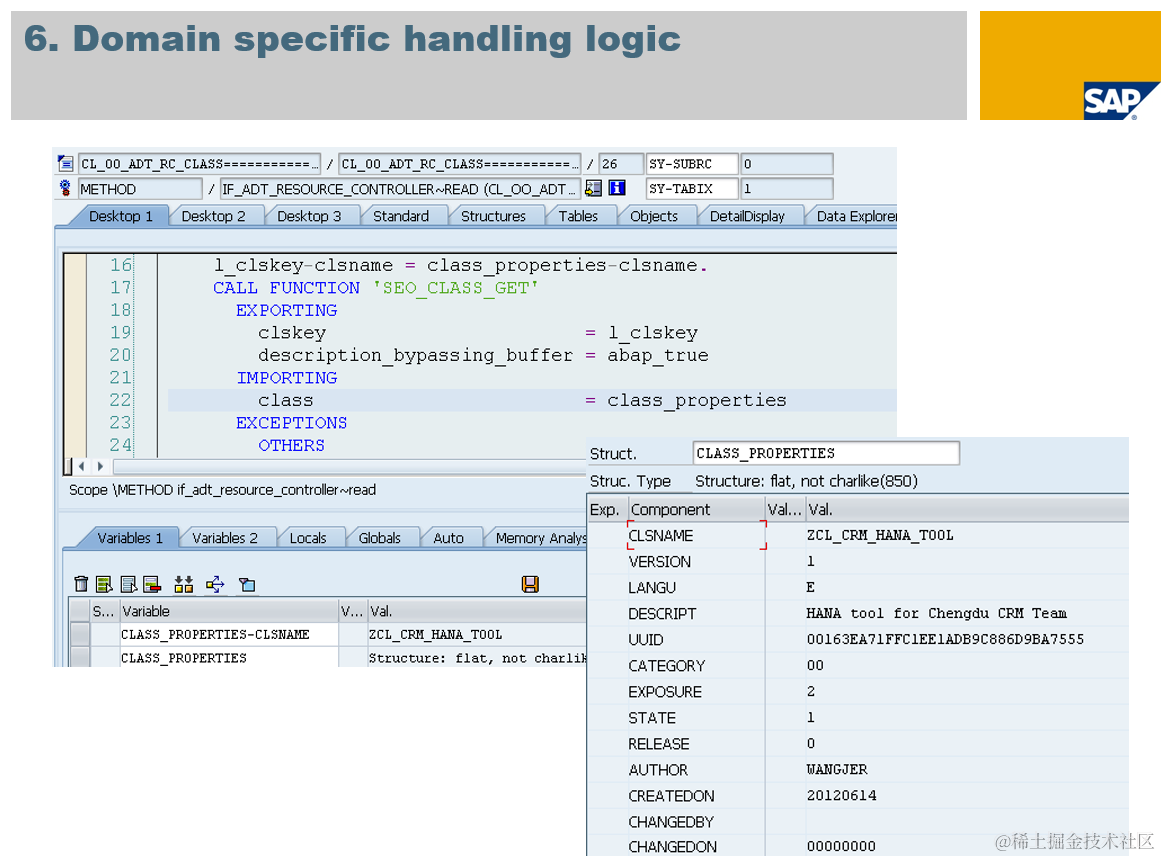
Task: Select the Variables 1 tab
Action: pos(130,538)
